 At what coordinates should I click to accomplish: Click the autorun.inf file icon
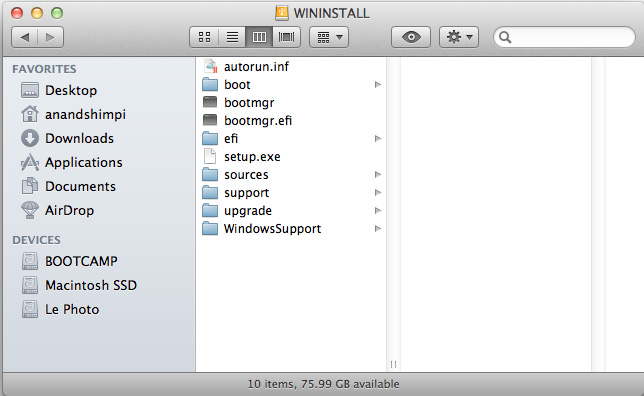(x=210, y=67)
